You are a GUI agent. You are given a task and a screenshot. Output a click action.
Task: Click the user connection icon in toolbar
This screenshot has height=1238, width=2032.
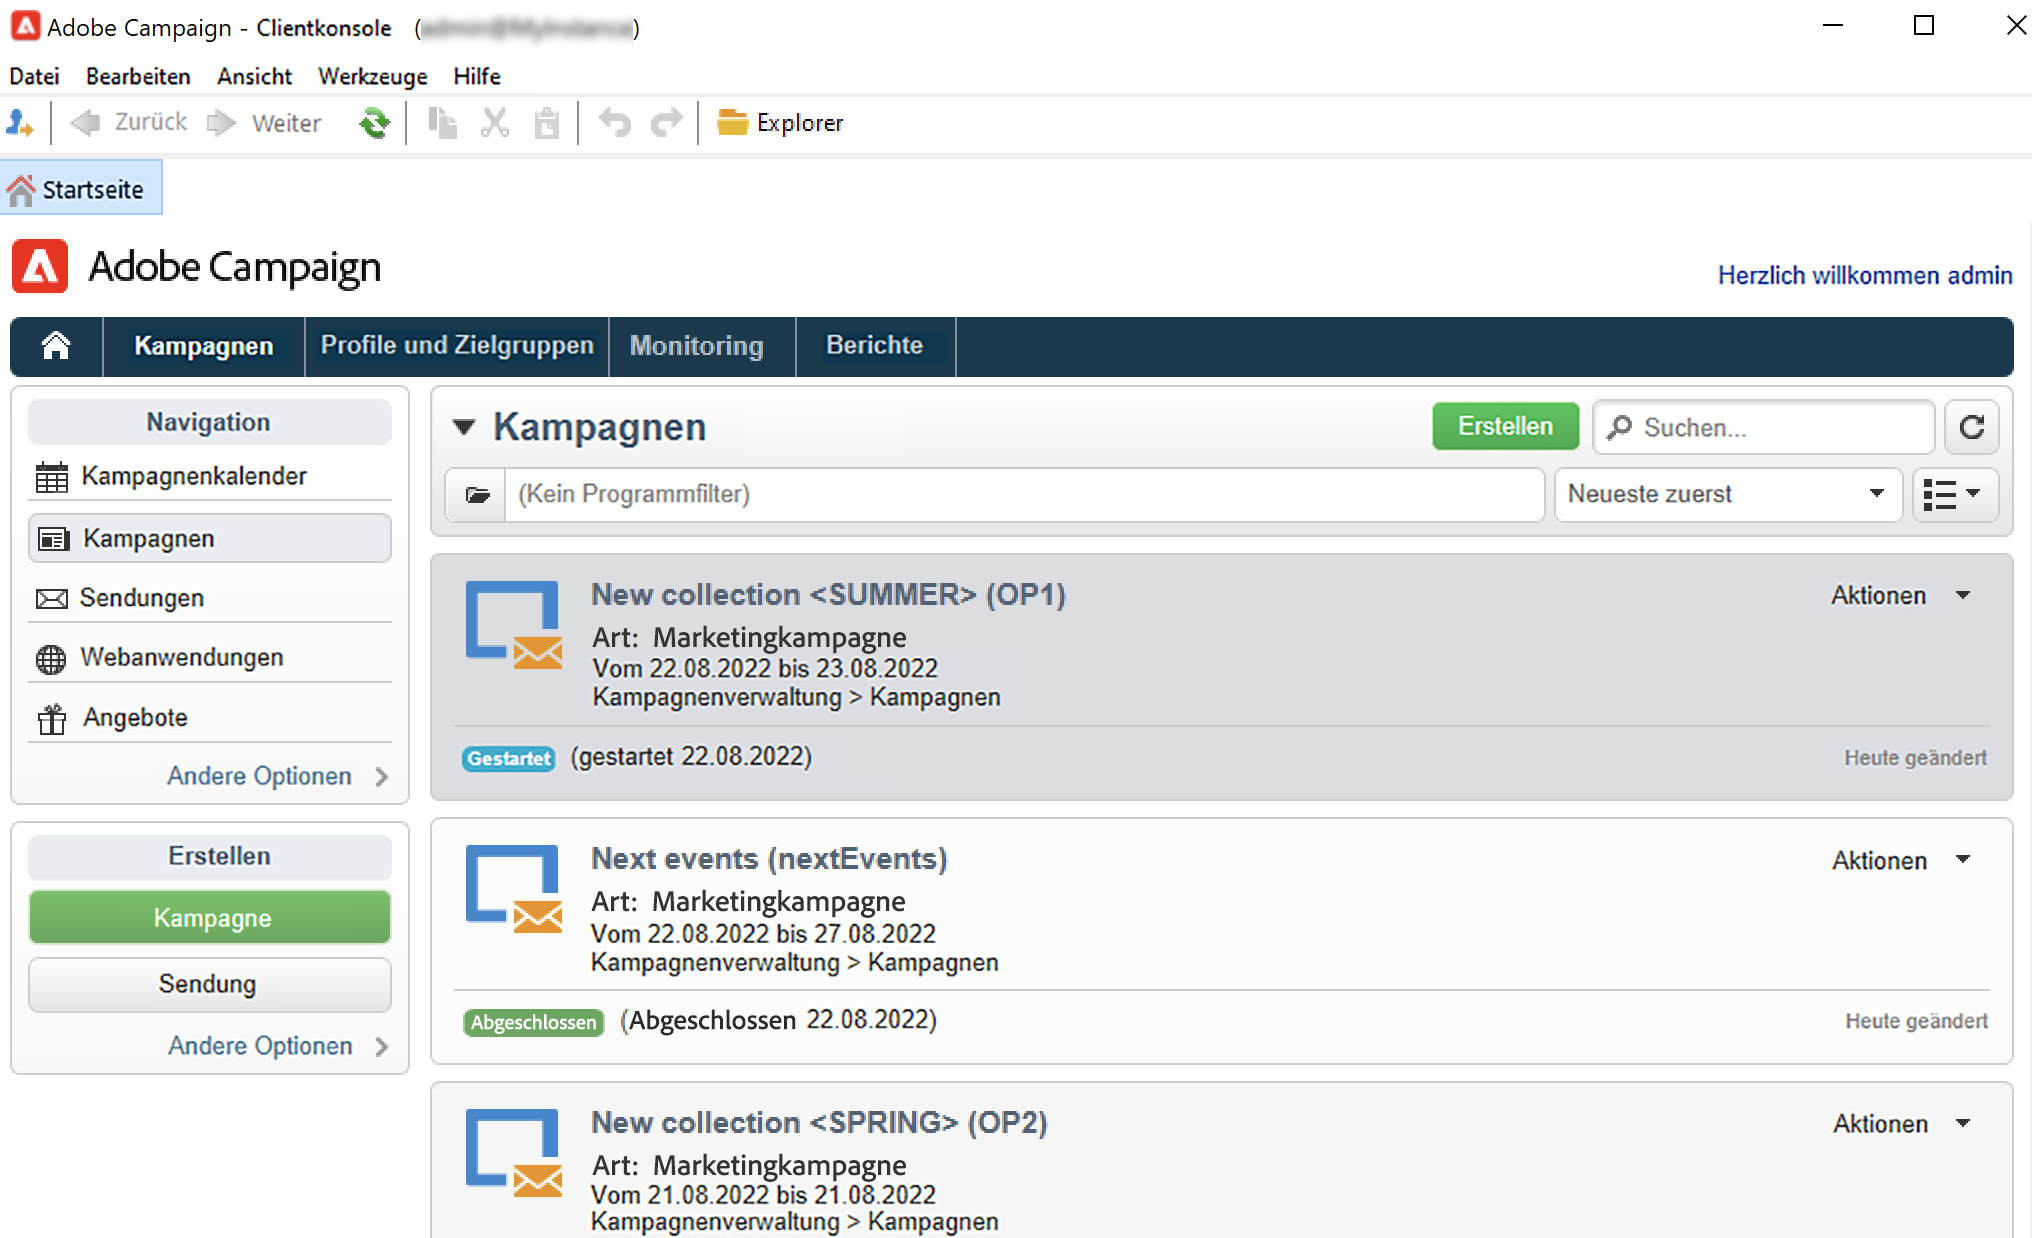click(20, 123)
